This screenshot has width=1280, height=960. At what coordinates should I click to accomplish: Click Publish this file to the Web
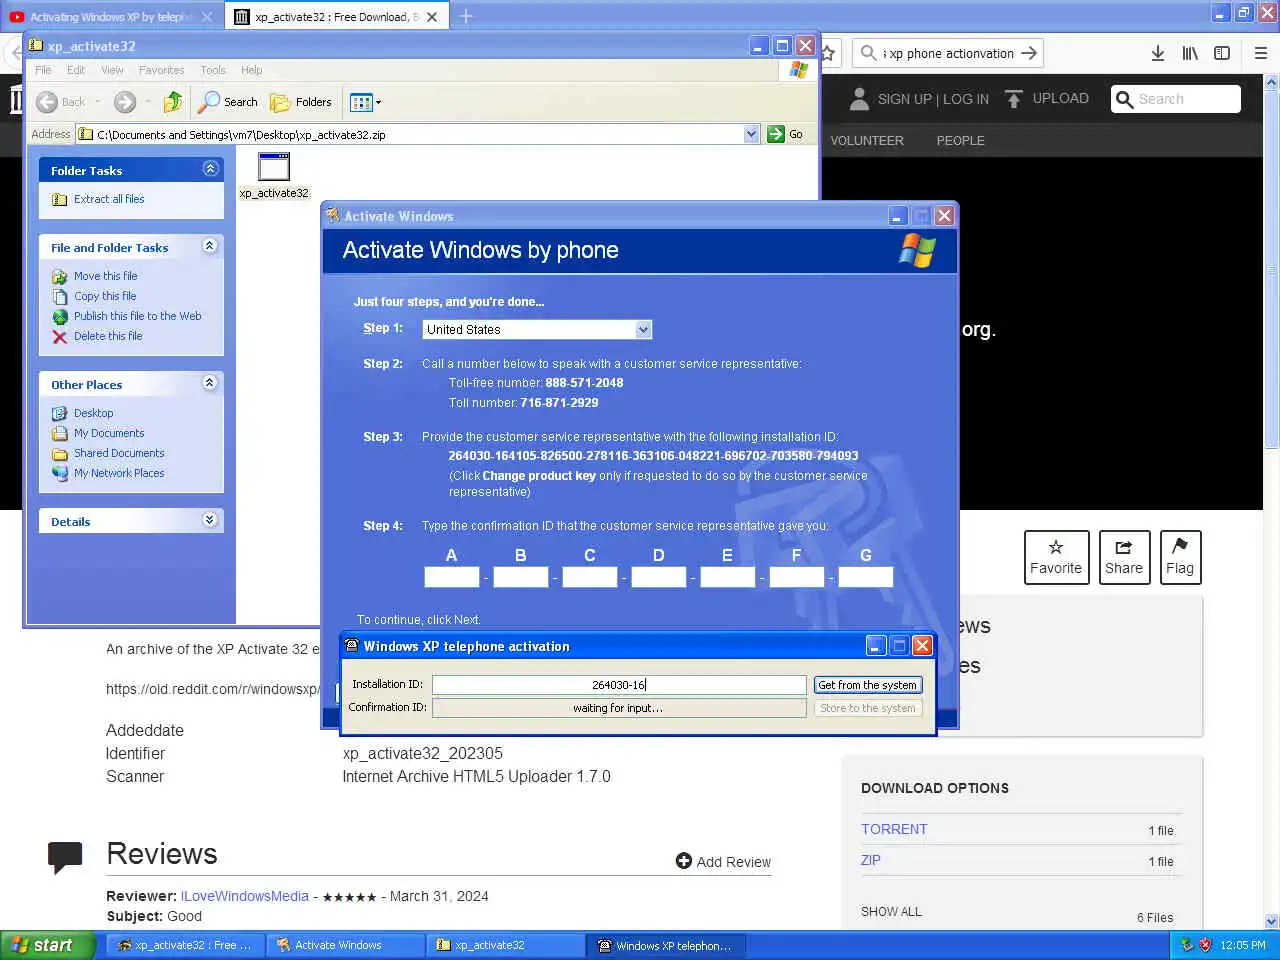tap(137, 316)
